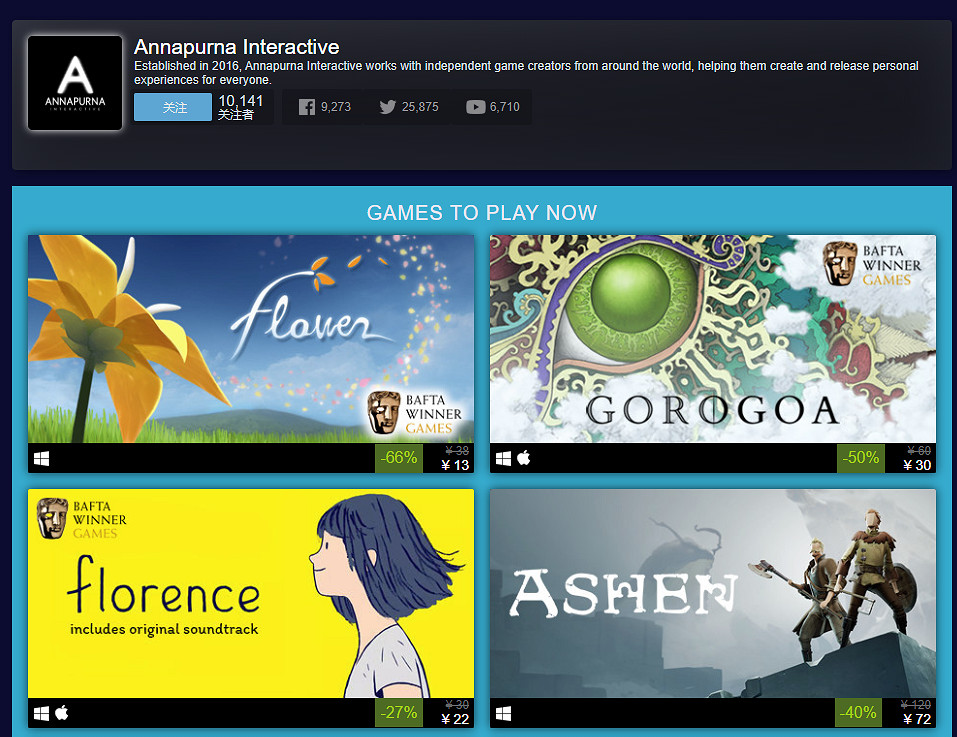Open the Facebook page icon
This screenshot has width=957, height=737.
point(307,107)
